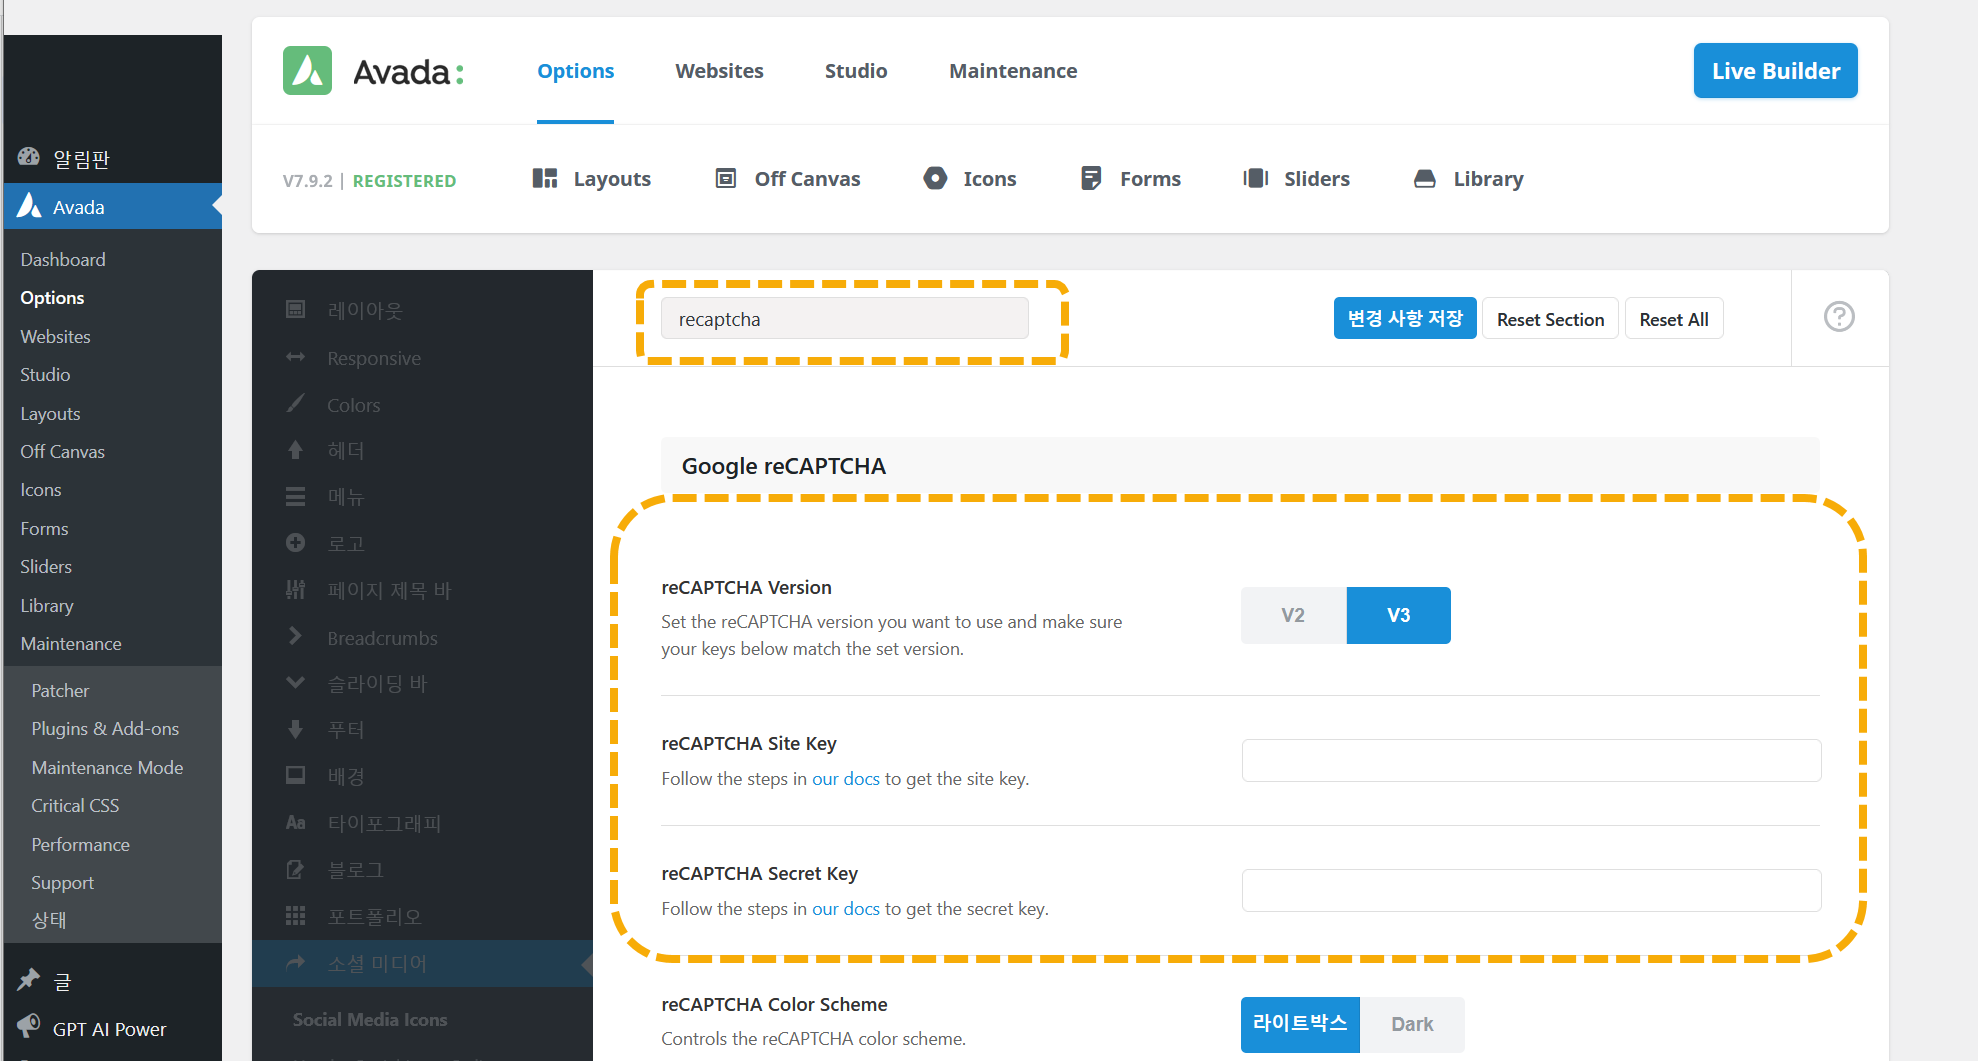Open the Sliders icon in toolbar

(1256, 179)
